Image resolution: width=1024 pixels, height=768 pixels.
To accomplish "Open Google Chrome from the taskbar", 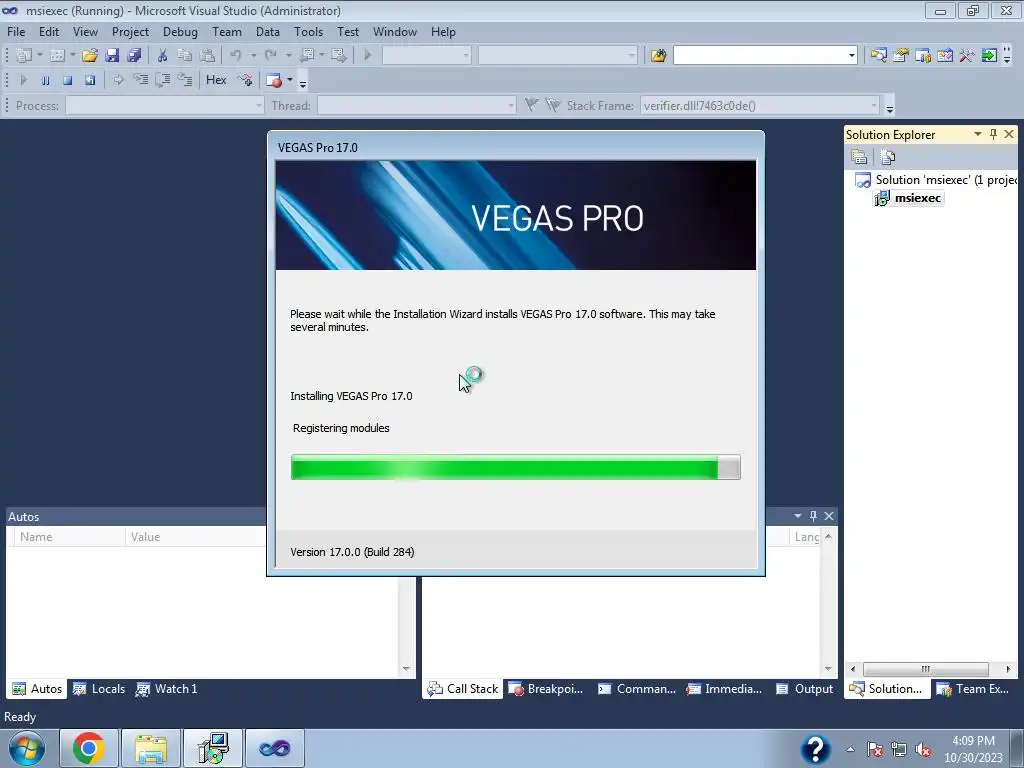I will coord(89,748).
